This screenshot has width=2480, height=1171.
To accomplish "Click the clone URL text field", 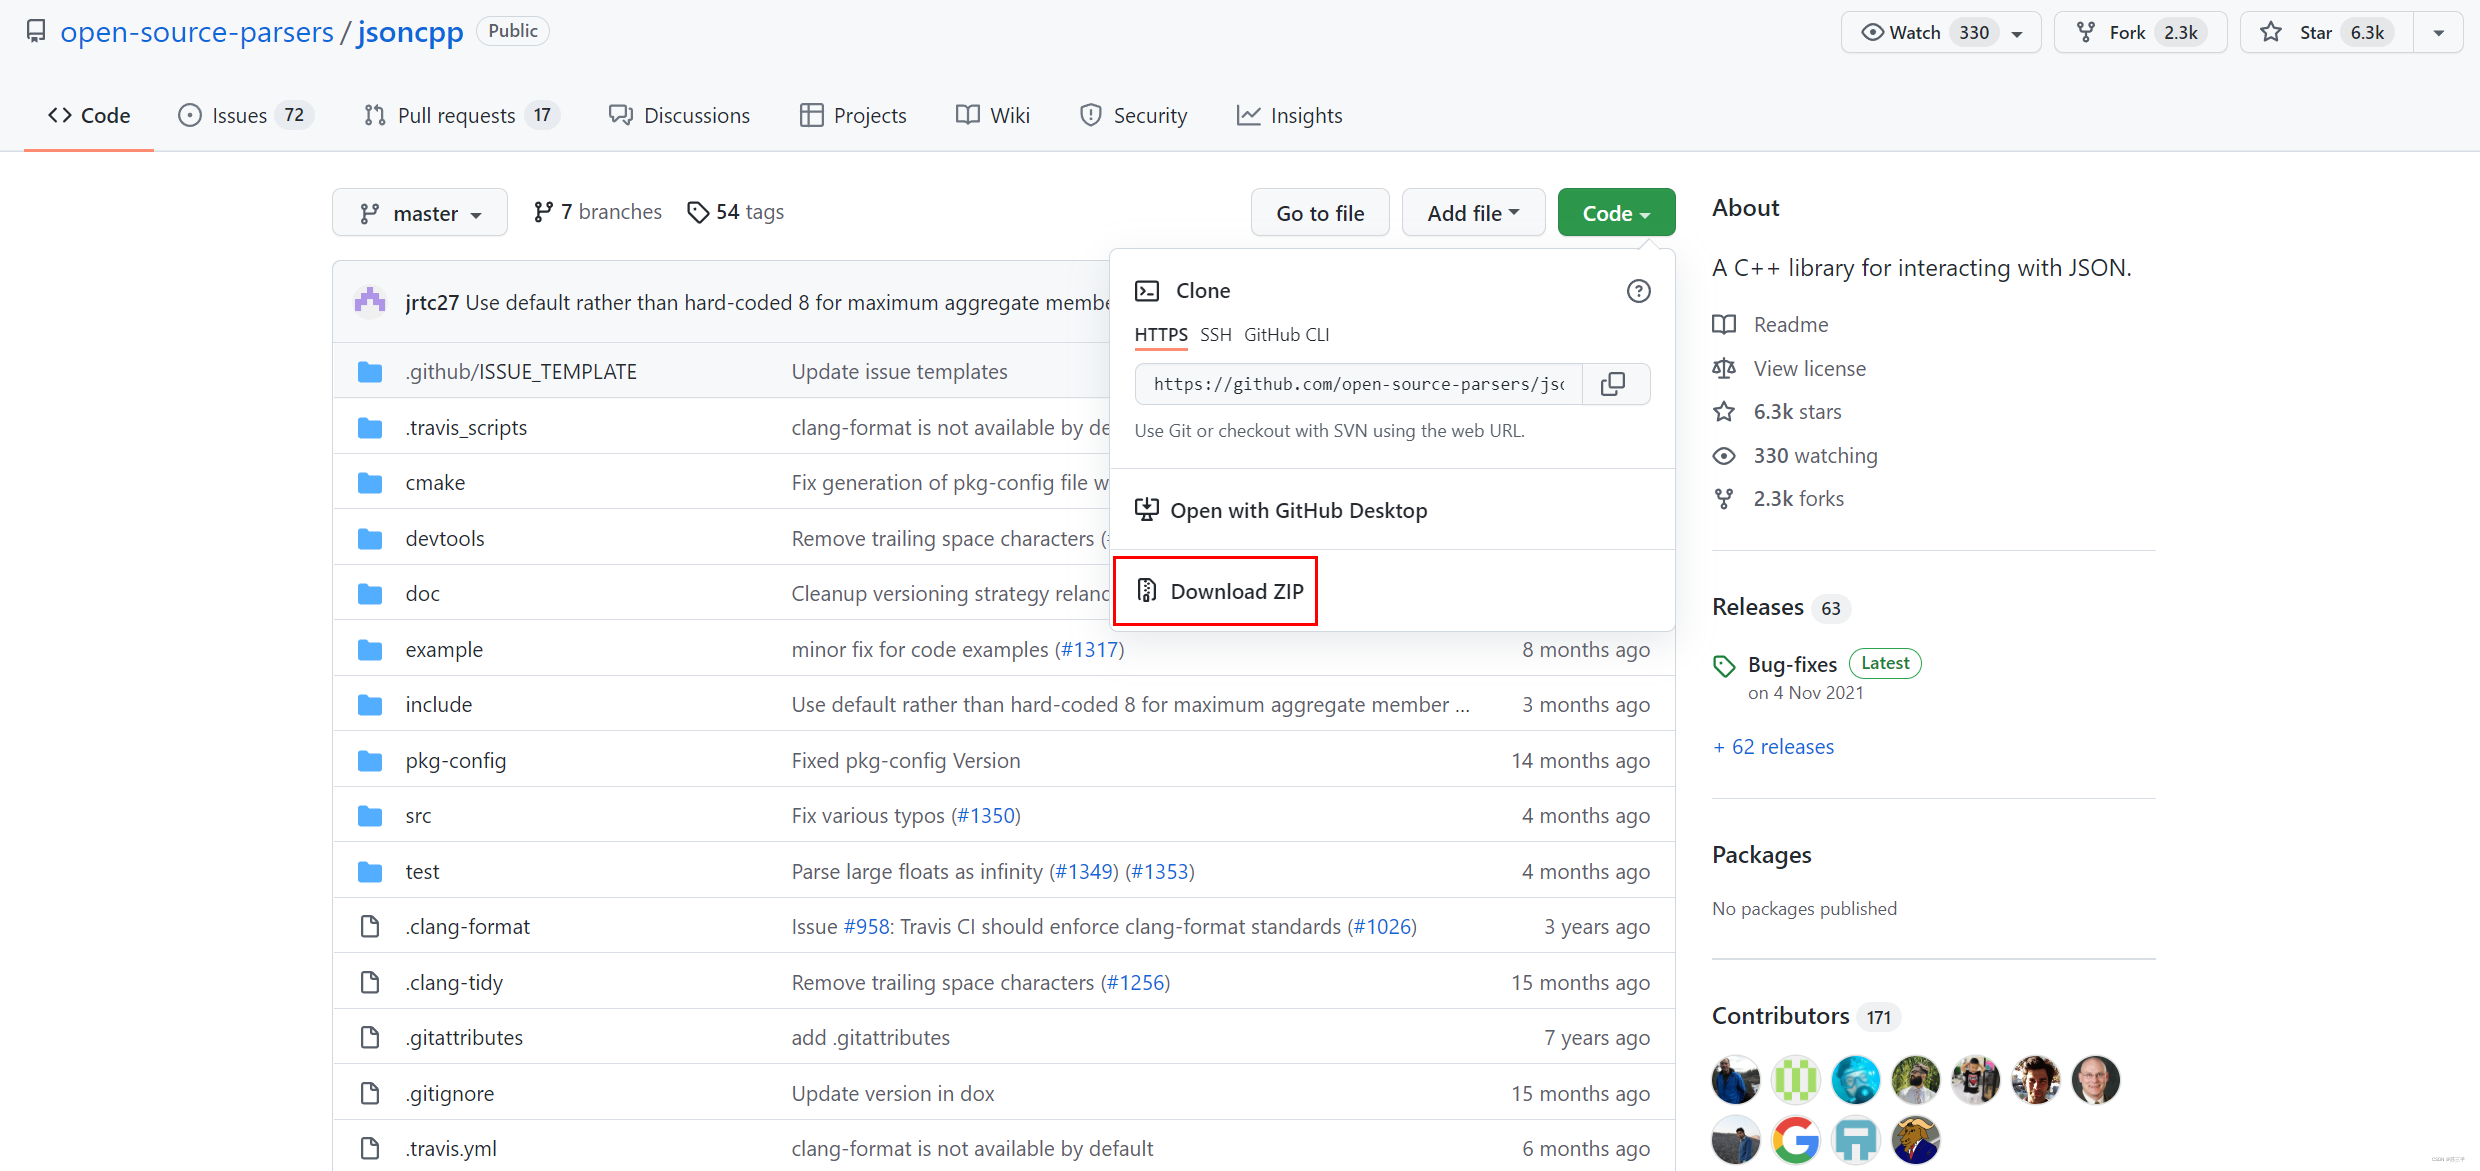I will (x=1358, y=384).
